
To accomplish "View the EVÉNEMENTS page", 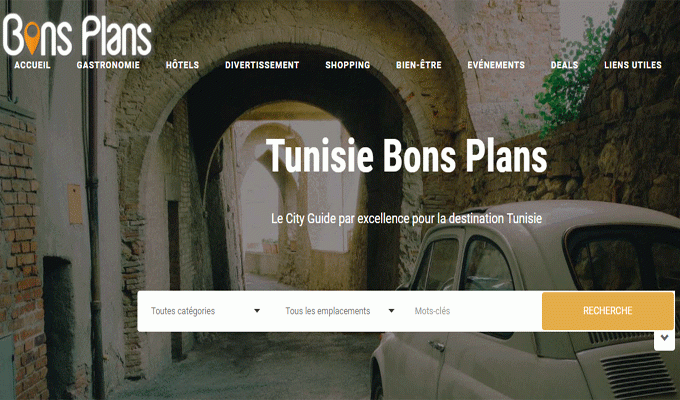I will click(496, 65).
